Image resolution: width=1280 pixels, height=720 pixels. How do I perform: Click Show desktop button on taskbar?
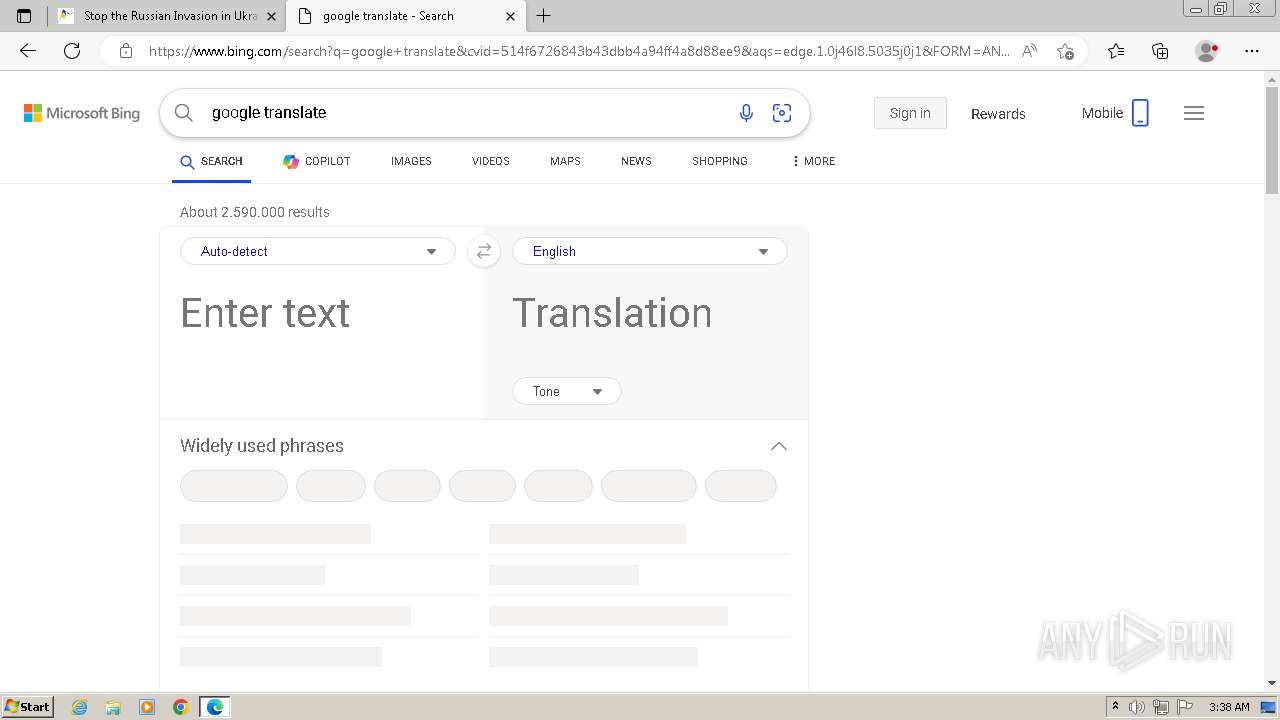1269,707
